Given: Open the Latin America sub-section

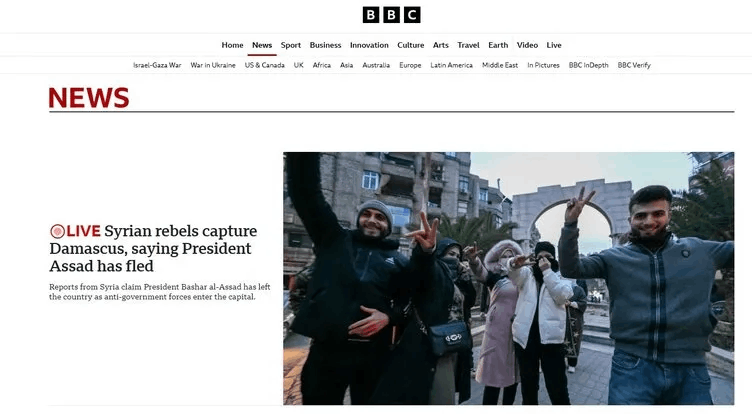Looking at the screenshot, I should coord(451,65).
